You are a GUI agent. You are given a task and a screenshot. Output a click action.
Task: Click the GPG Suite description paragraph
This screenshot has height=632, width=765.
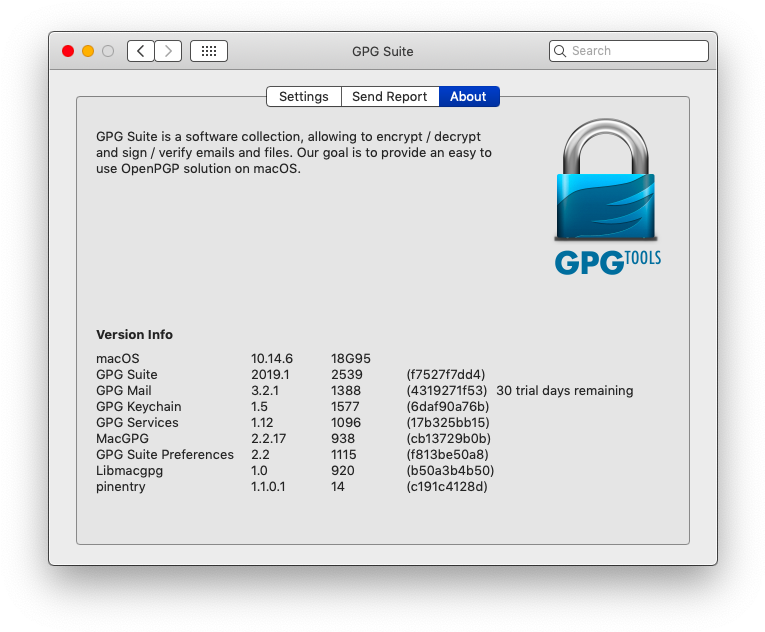click(294, 152)
